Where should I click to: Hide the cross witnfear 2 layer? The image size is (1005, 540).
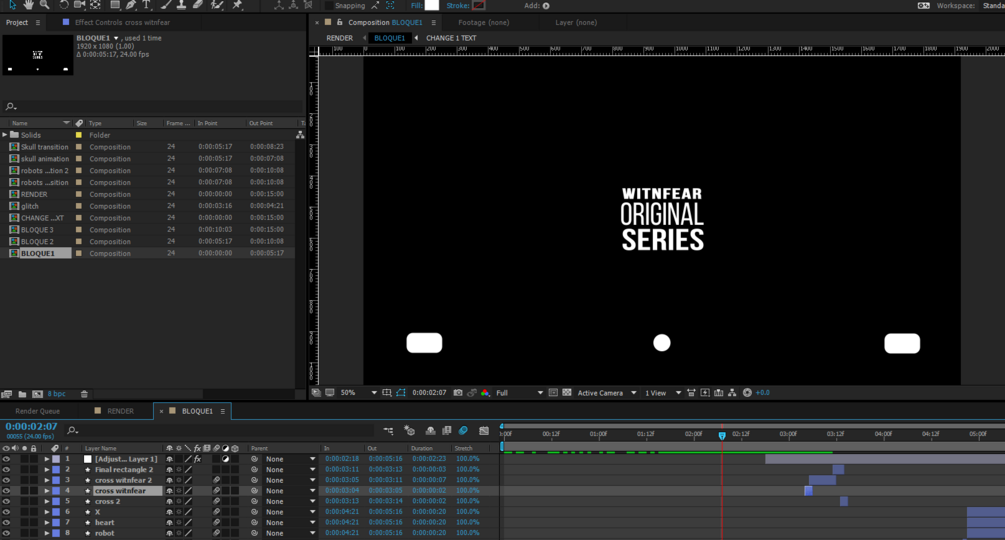(6, 480)
